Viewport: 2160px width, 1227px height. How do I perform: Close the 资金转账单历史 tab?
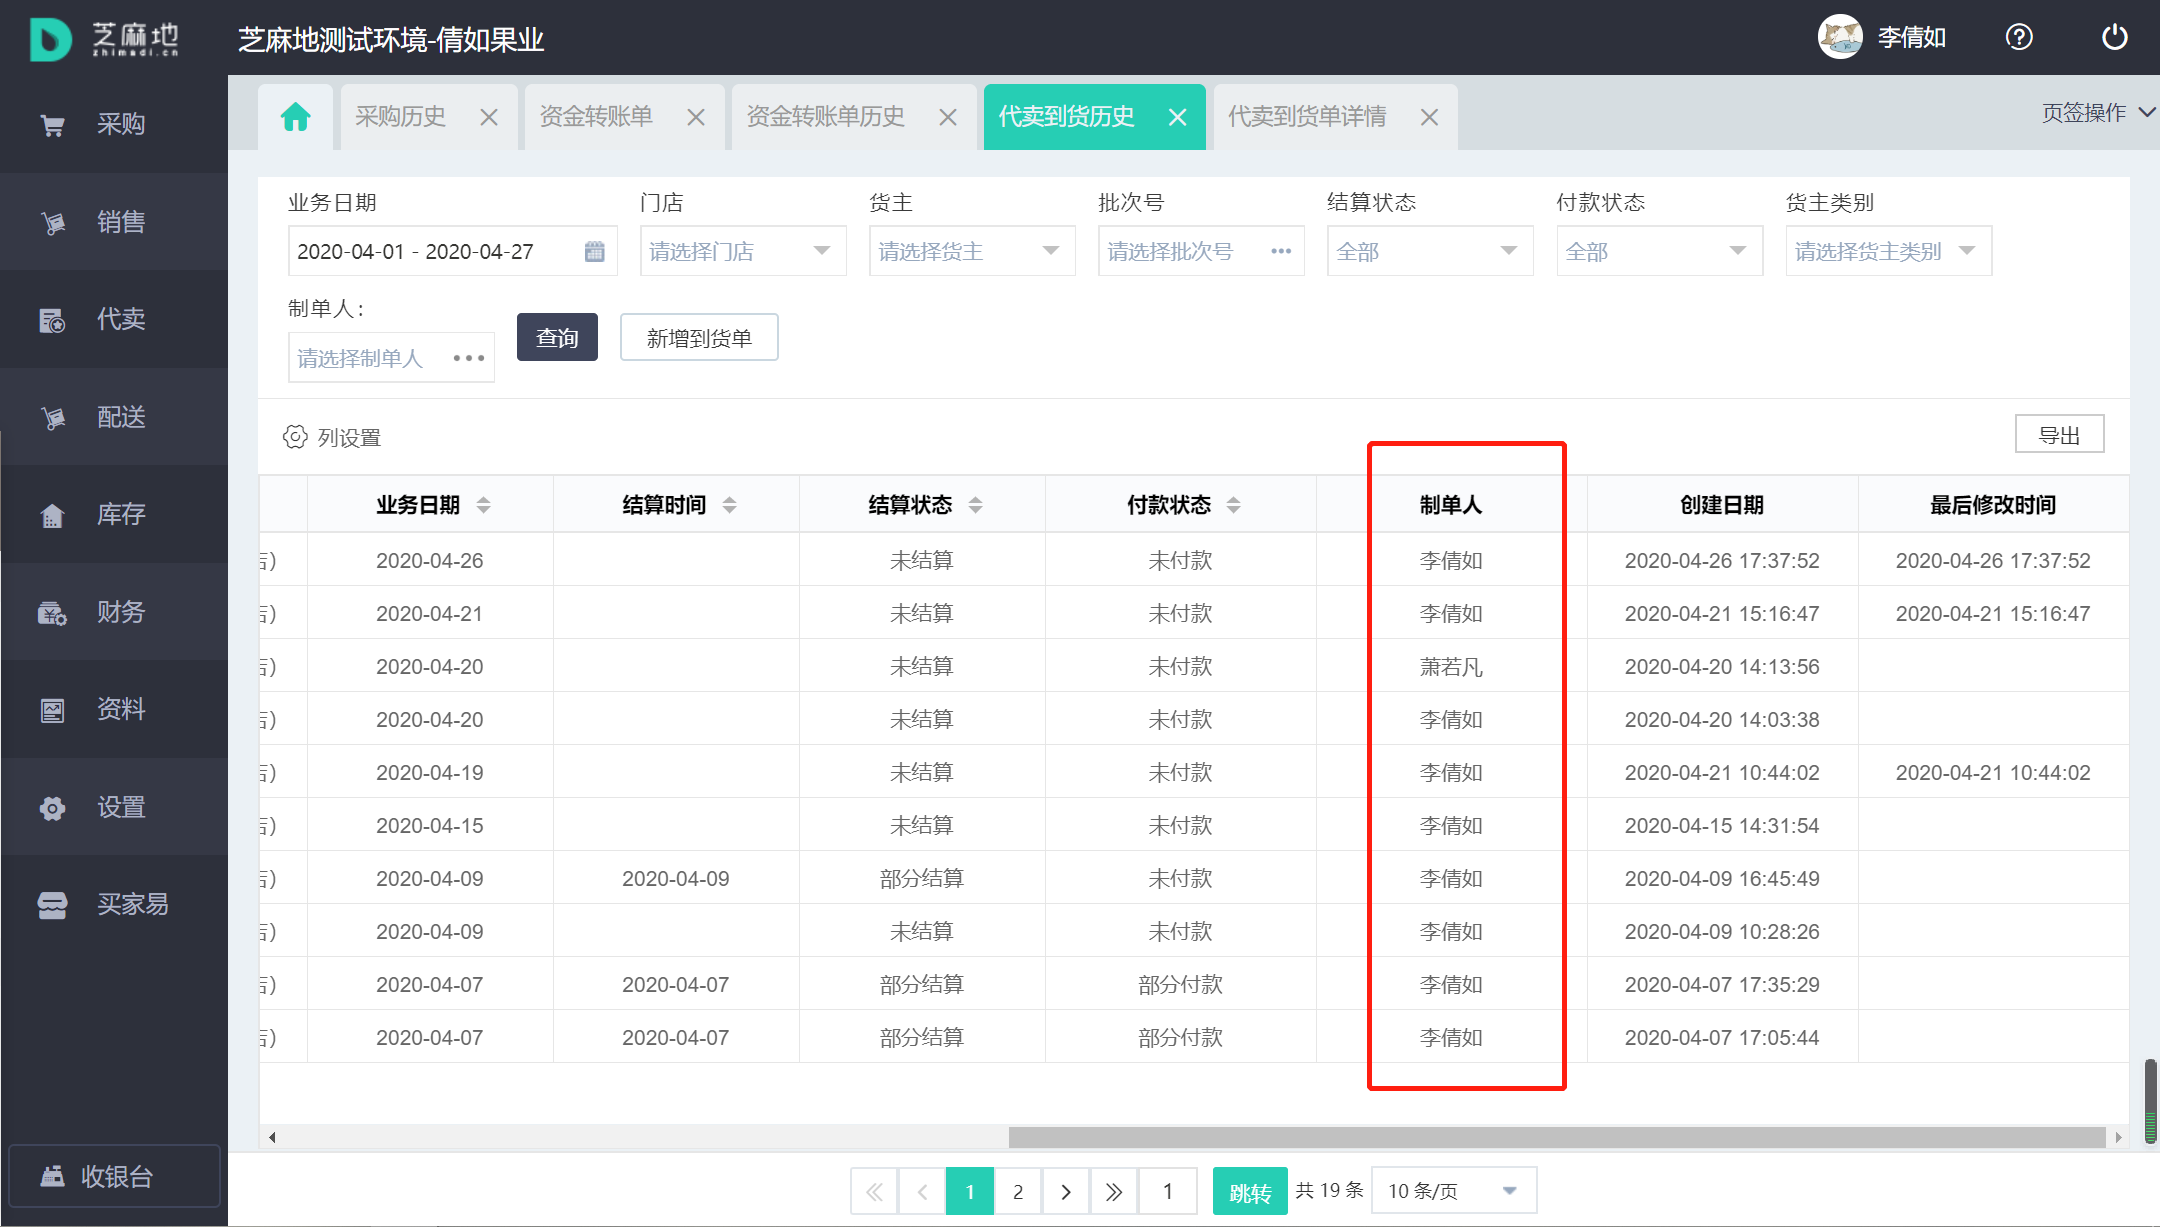tap(948, 117)
